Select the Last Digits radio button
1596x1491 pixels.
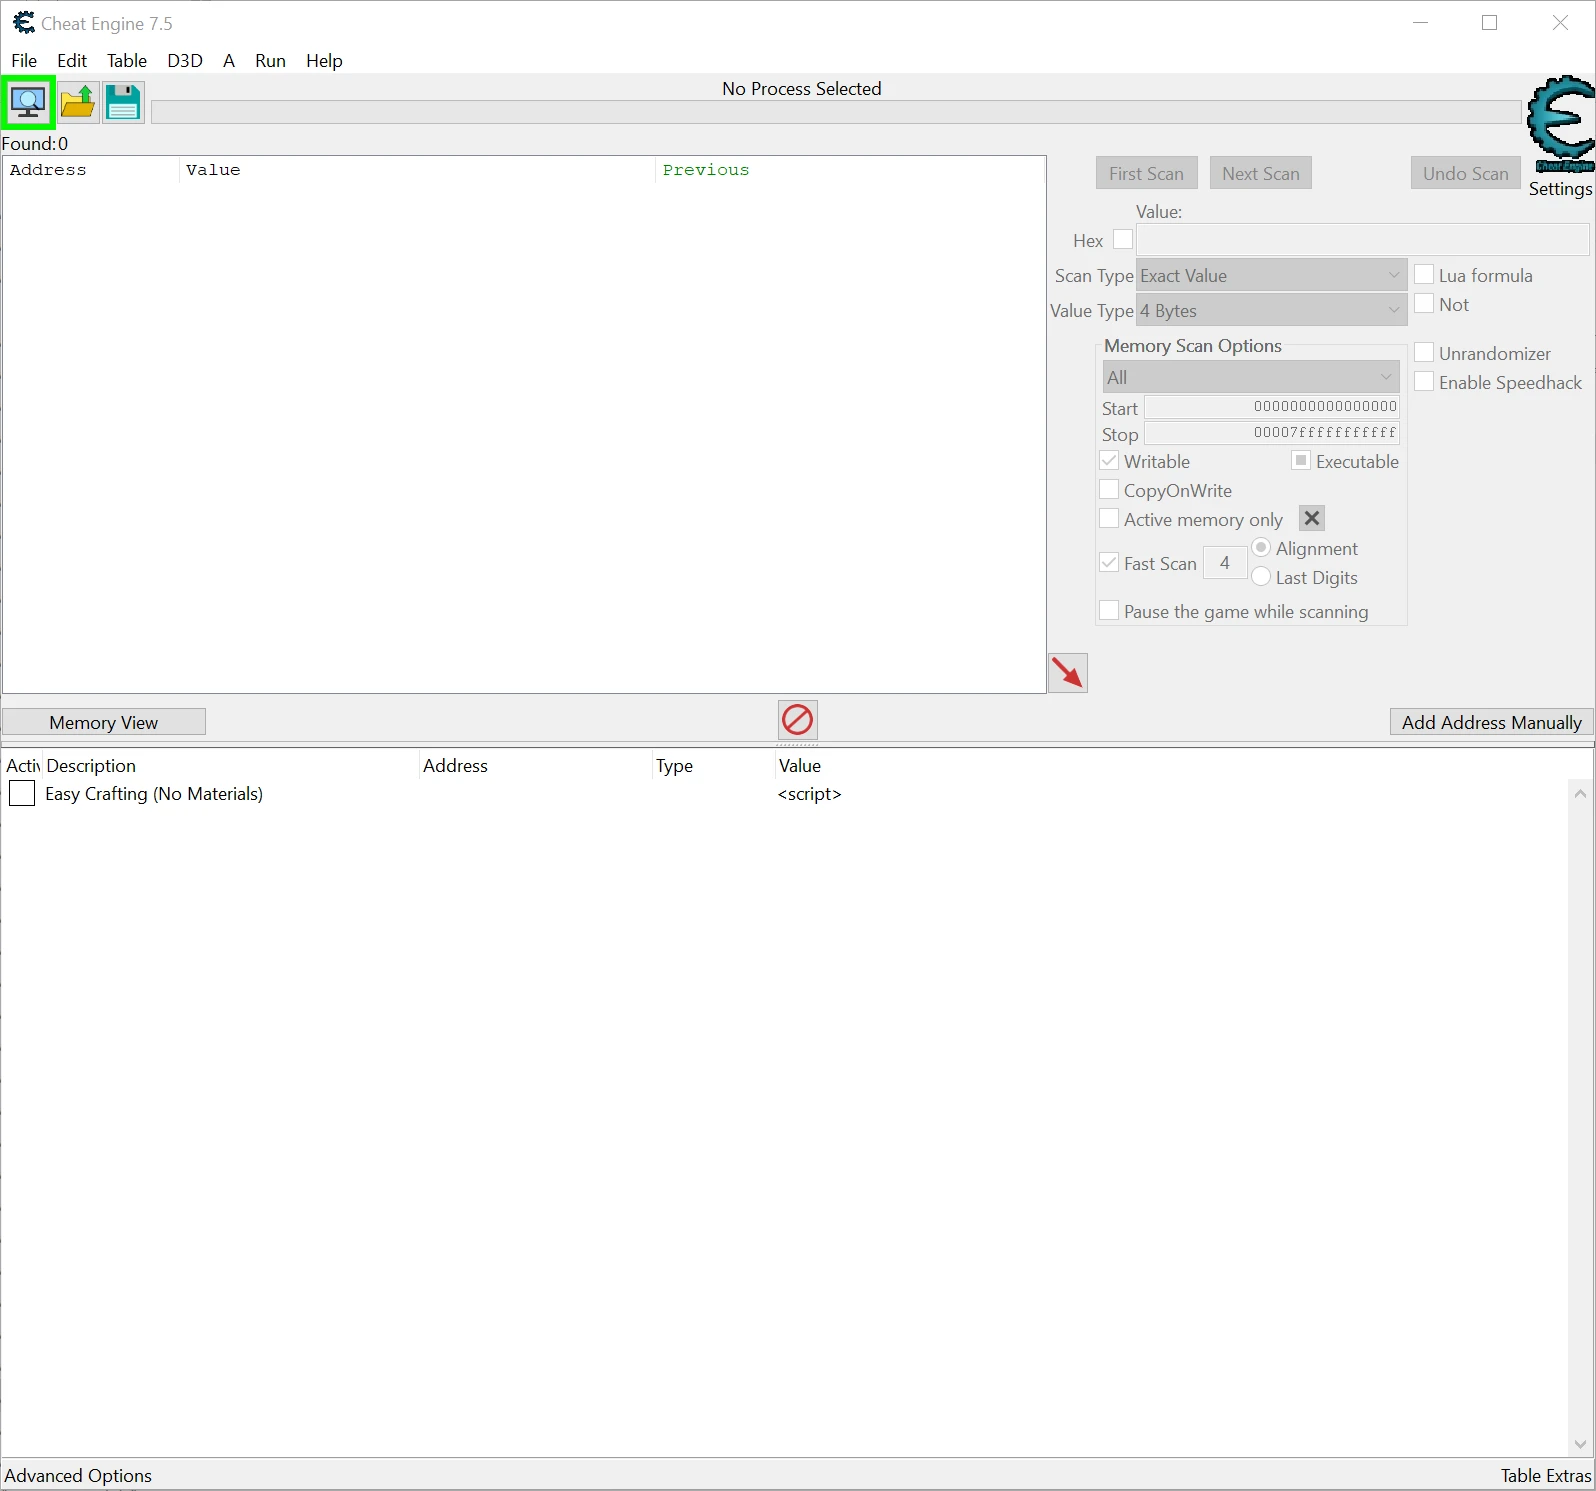[x=1261, y=577]
